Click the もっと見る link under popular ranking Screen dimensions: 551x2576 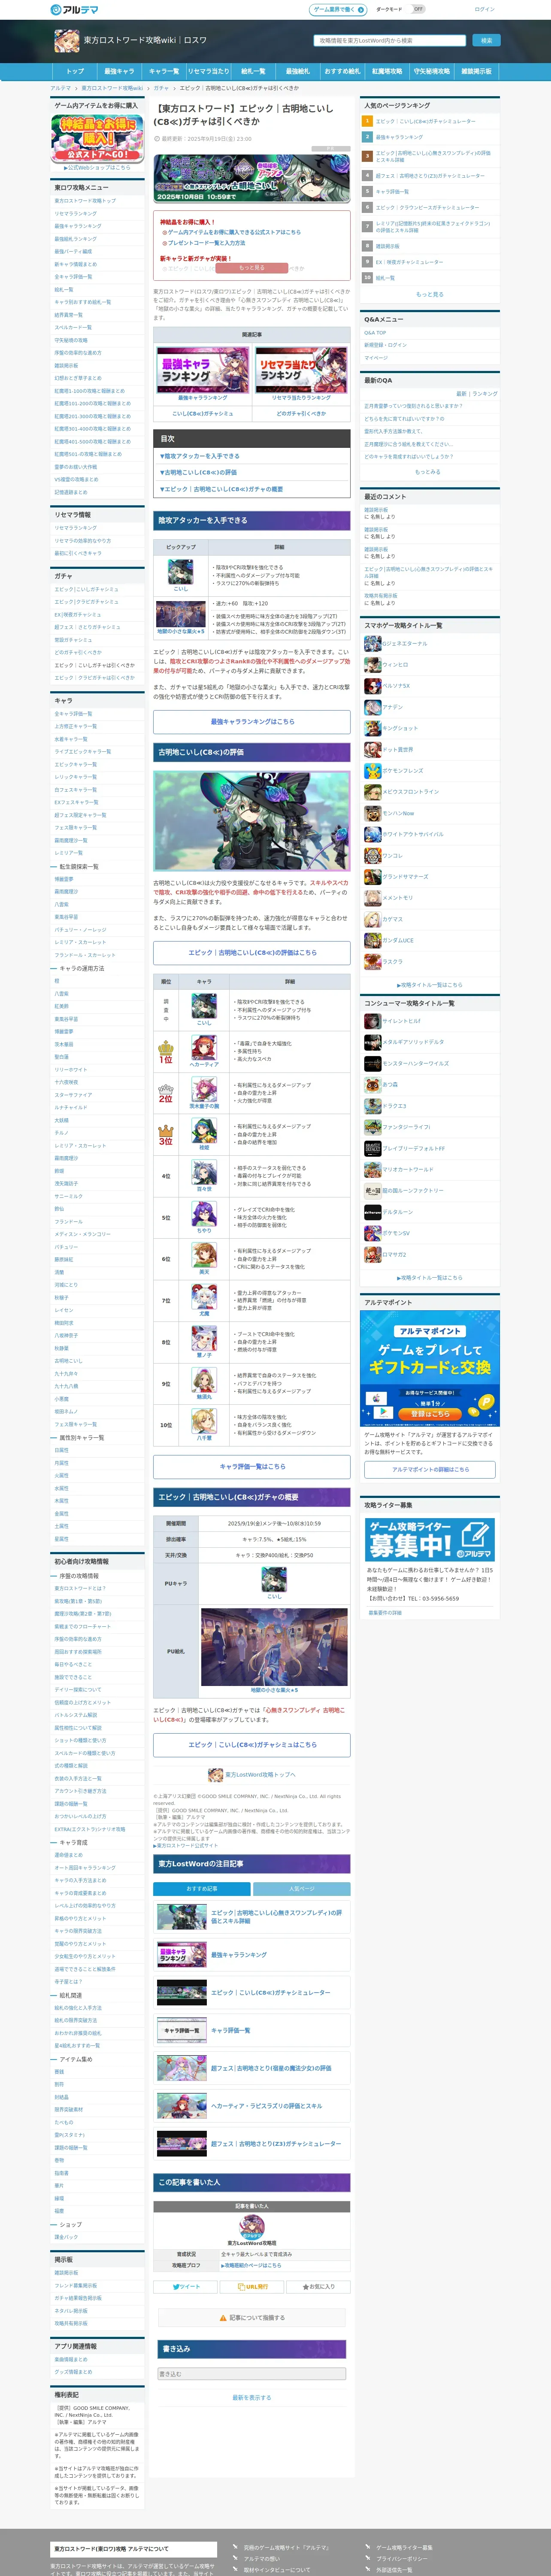click(x=429, y=294)
